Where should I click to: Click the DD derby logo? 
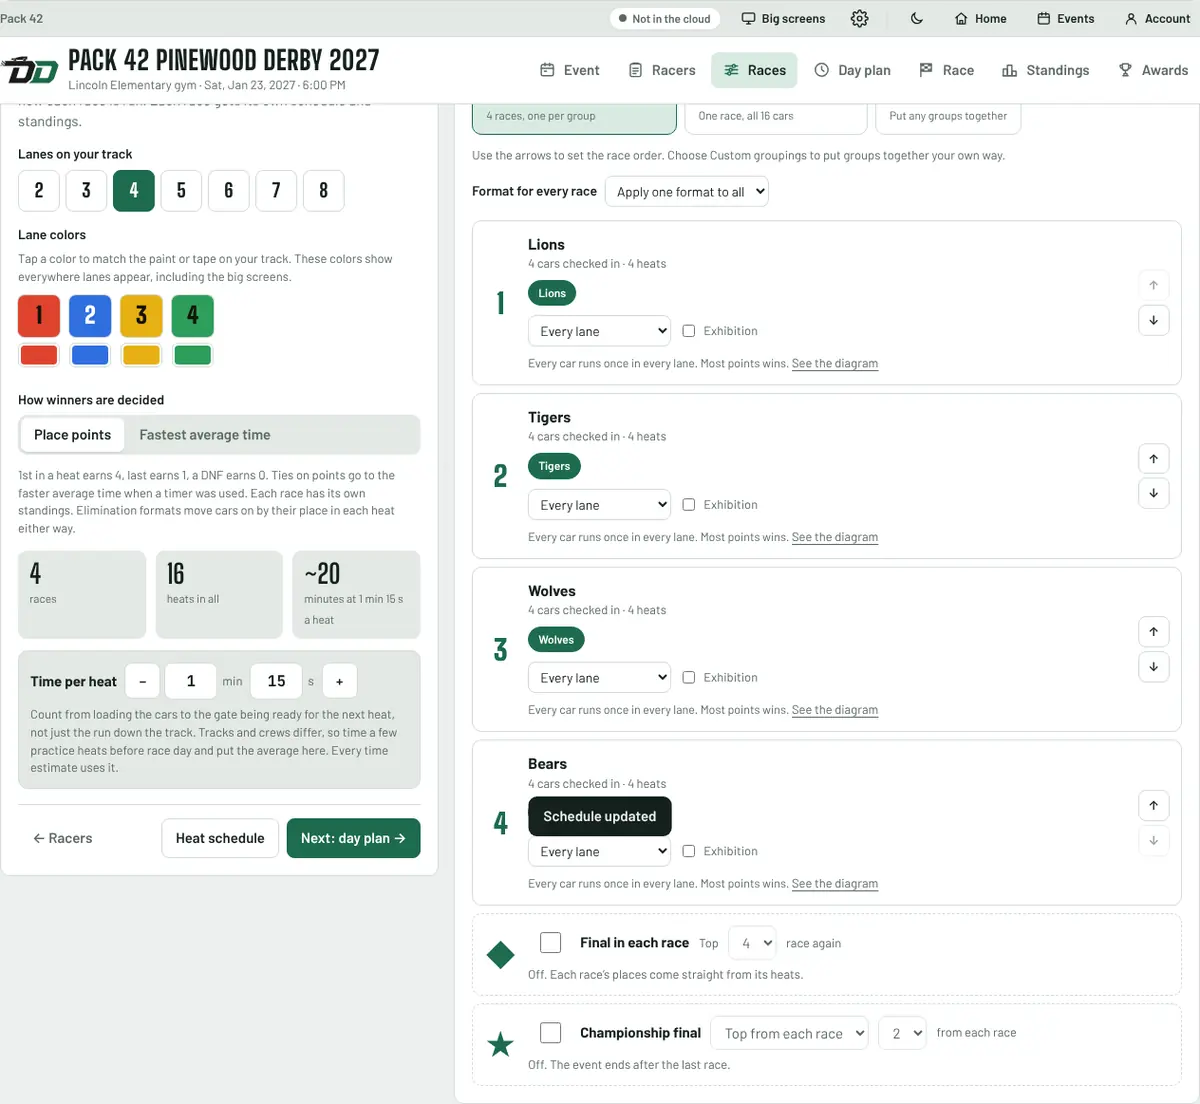coord(29,70)
